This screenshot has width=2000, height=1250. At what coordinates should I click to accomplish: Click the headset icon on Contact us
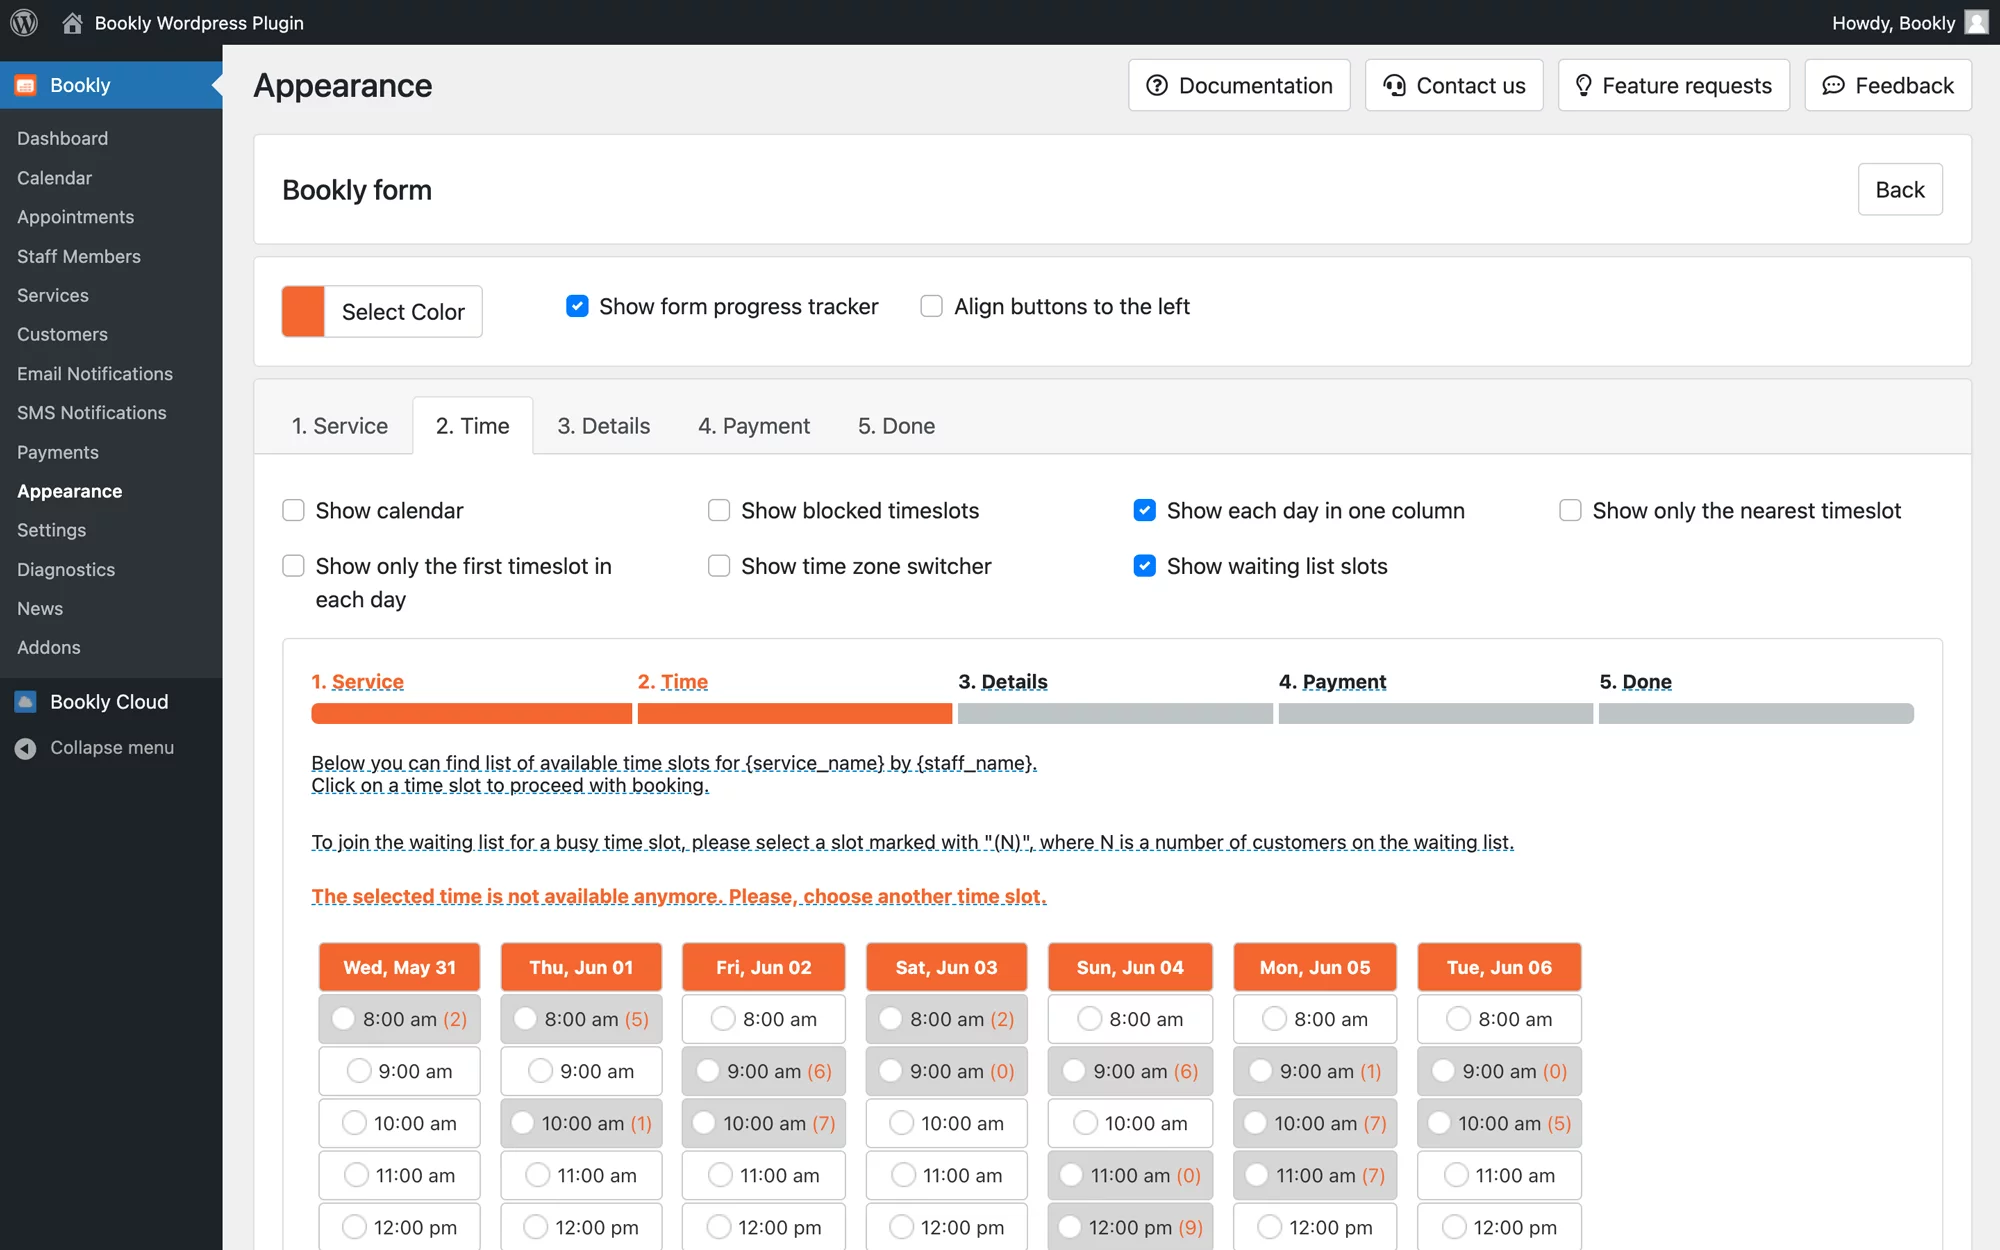[x=1394, y=85]
